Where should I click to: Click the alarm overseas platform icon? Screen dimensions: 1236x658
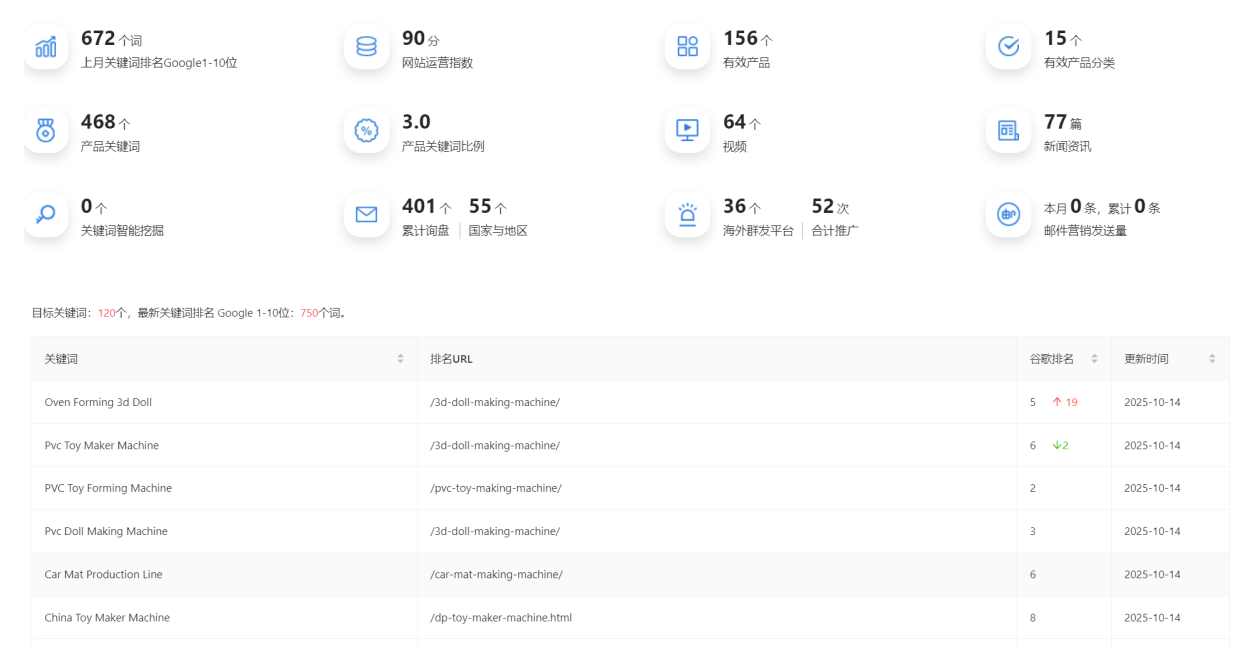(688, 214)
